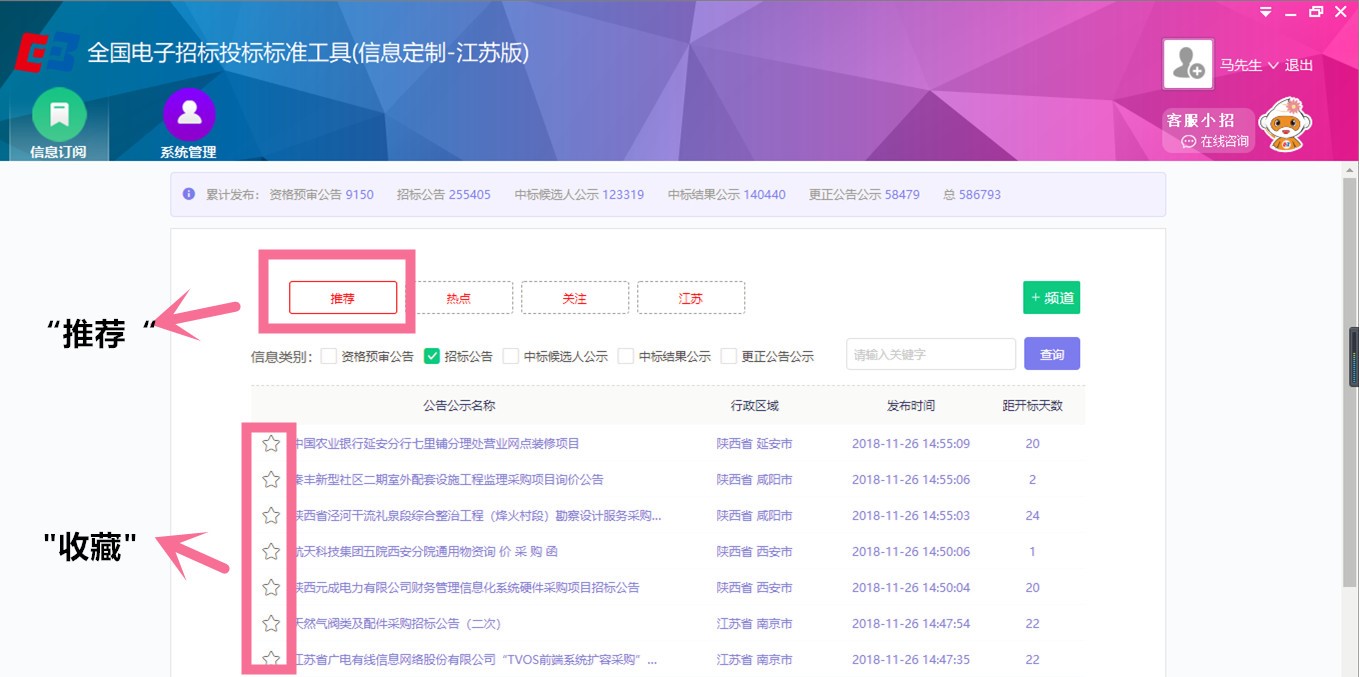Favorite the 天然气阀类及配件采购 notice via its star
1359x677 pixels.
pos(270,623)
